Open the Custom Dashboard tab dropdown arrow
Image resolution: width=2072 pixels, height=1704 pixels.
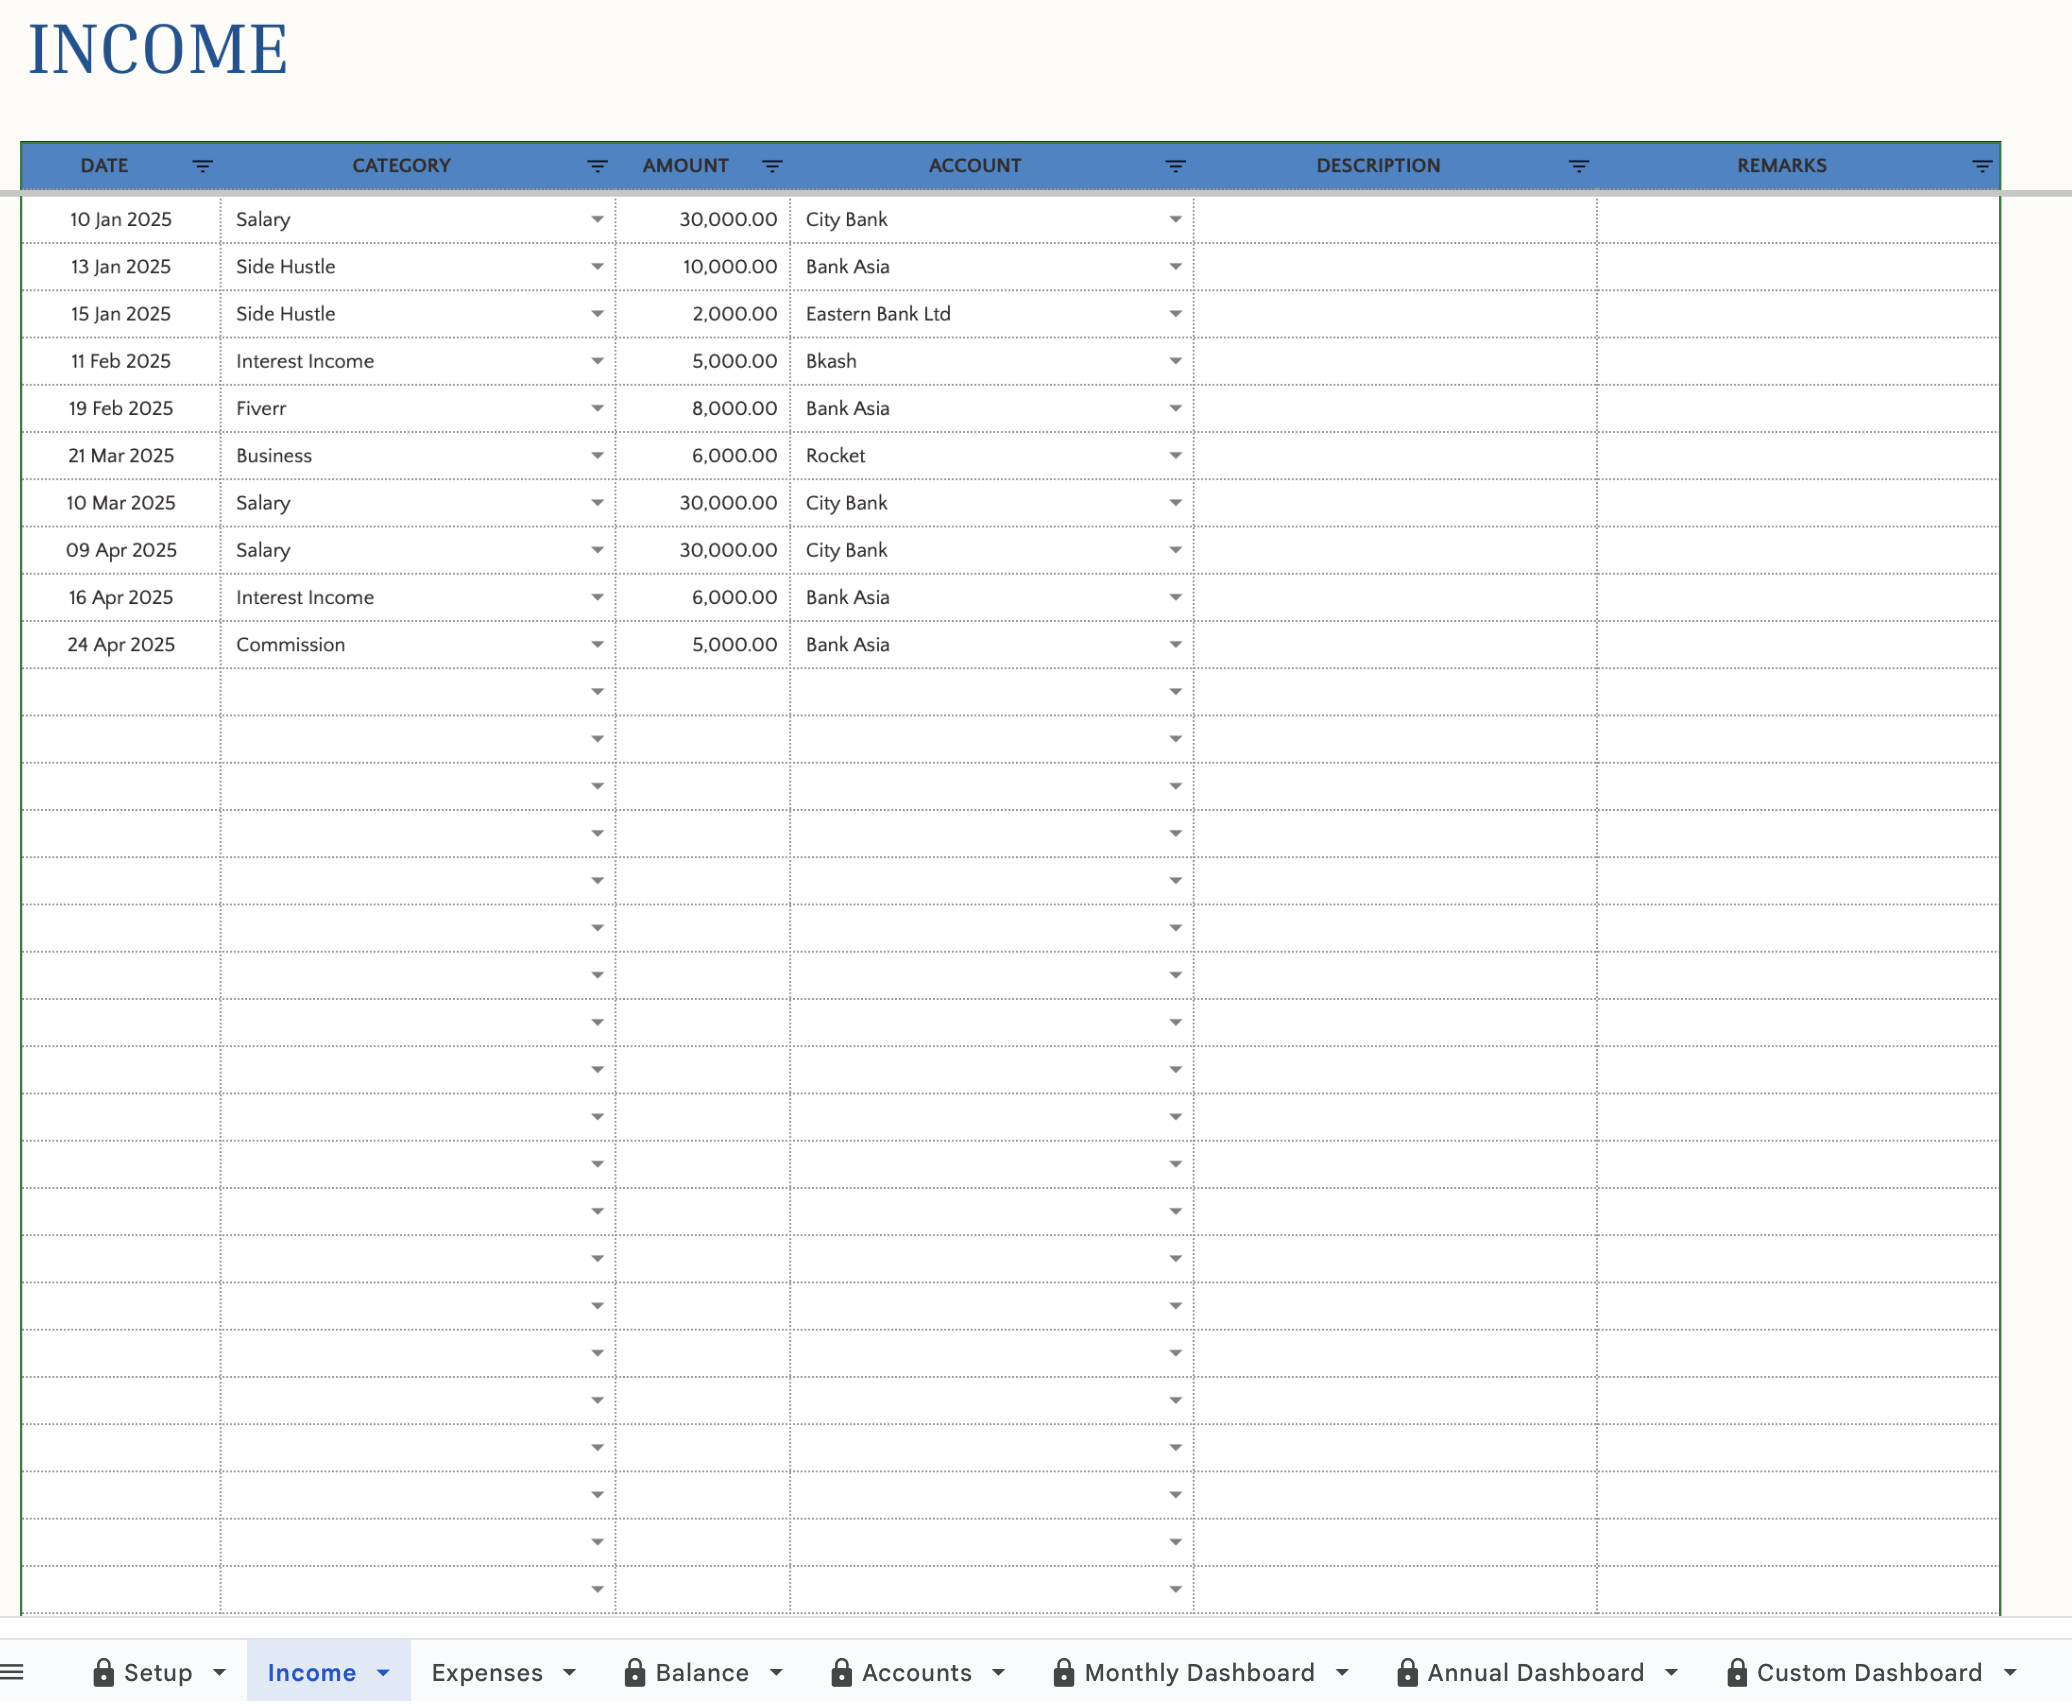coord(2010,1672)
